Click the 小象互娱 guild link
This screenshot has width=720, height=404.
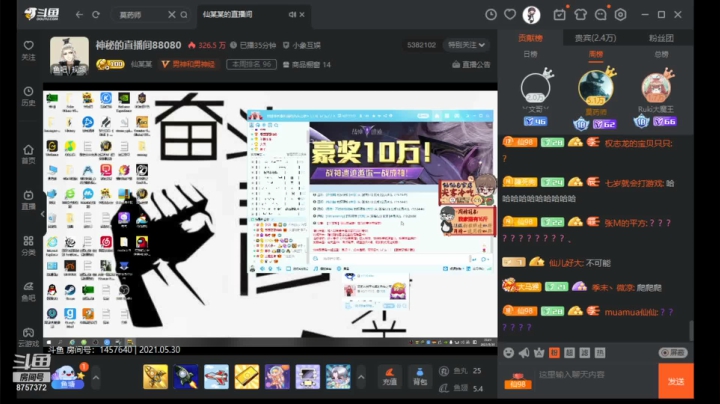pyautogui.click(x=302, y=45)
